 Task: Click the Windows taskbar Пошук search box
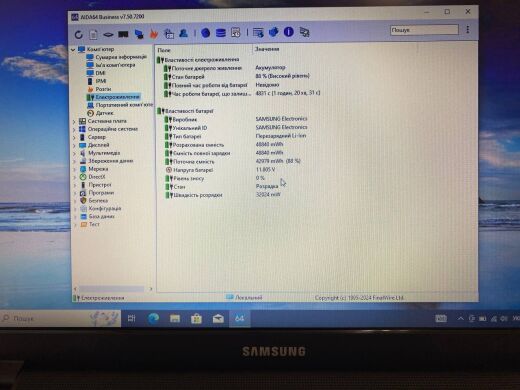click(x=61, y=319)
